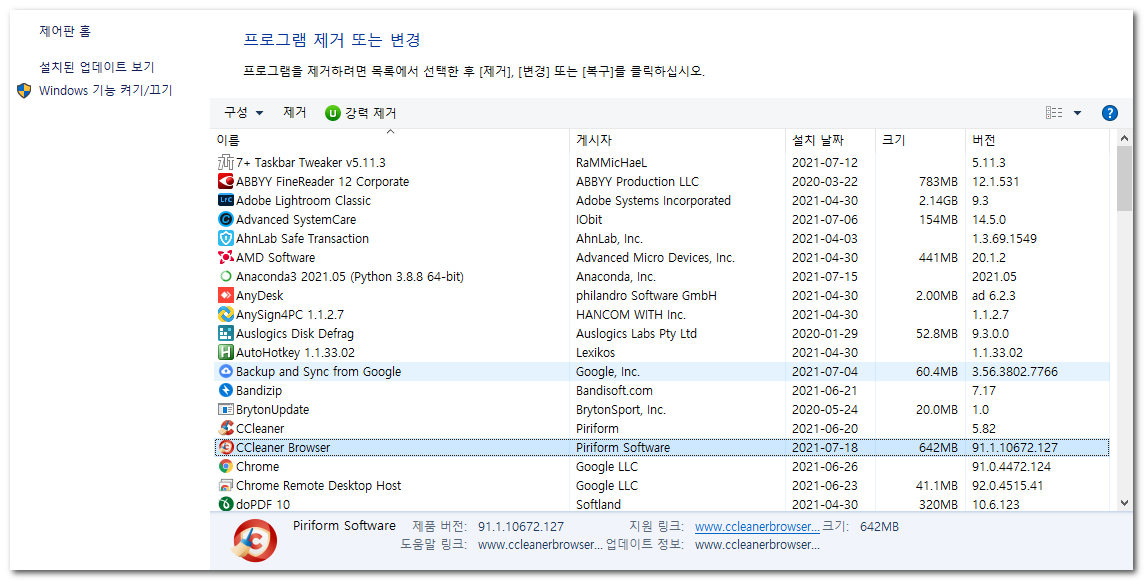Sort by the 이름 column header
The height and width of the screenshot is (581, 1144).
coord(390,139)
